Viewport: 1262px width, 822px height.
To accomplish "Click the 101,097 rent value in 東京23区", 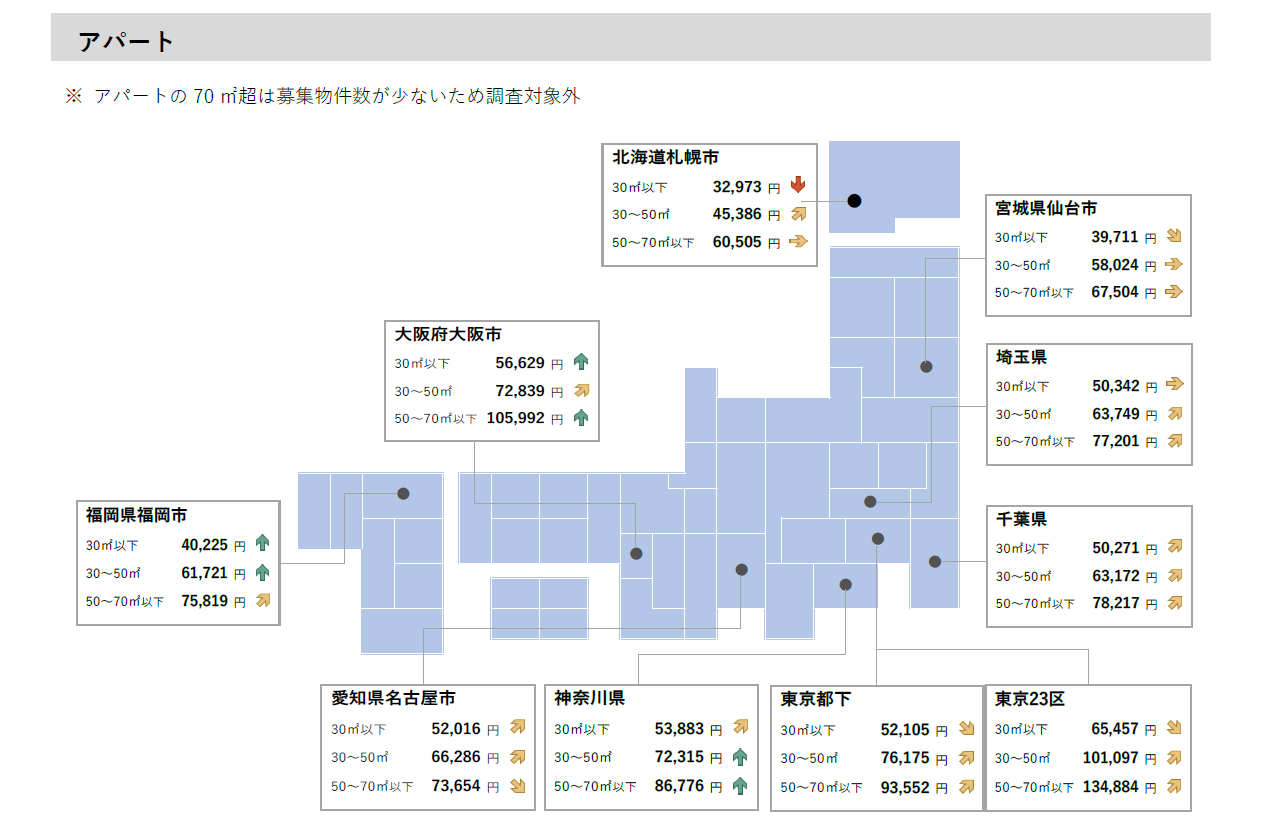I will tap(1110, 758).
